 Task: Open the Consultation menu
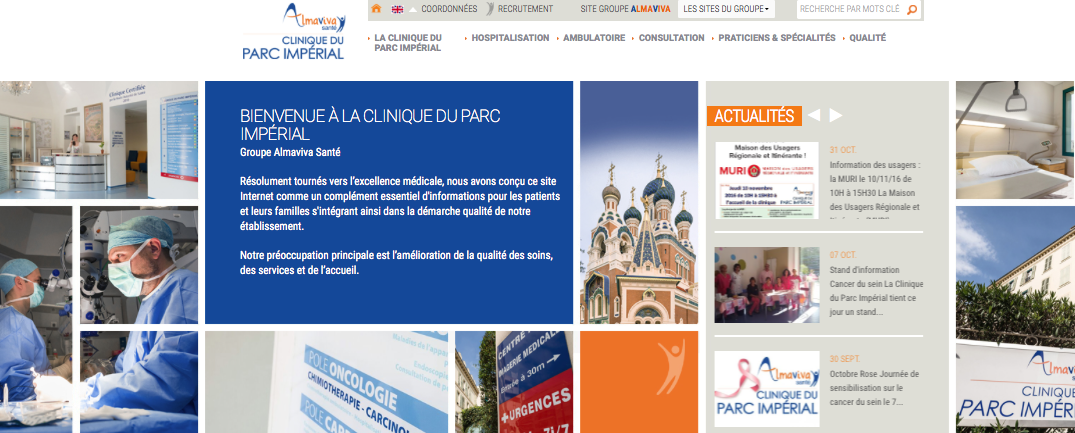pyautogui.click(x=671, y=38)
